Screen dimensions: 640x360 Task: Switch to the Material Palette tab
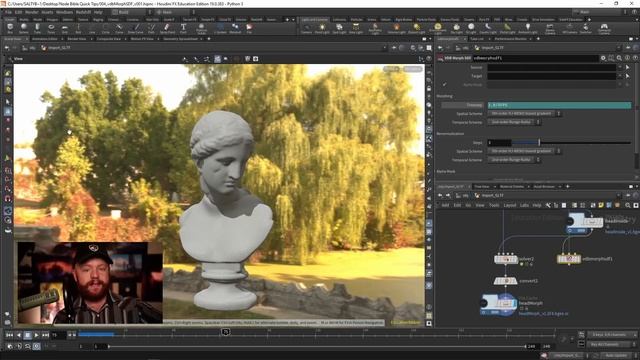(512, 187)
